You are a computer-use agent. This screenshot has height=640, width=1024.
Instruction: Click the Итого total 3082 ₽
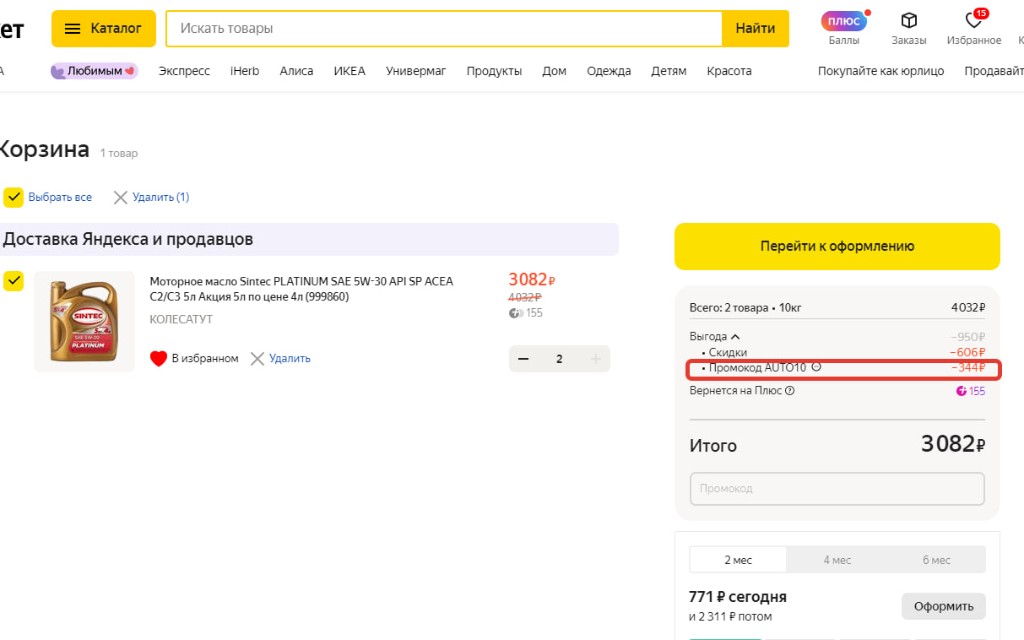[953, 444]
